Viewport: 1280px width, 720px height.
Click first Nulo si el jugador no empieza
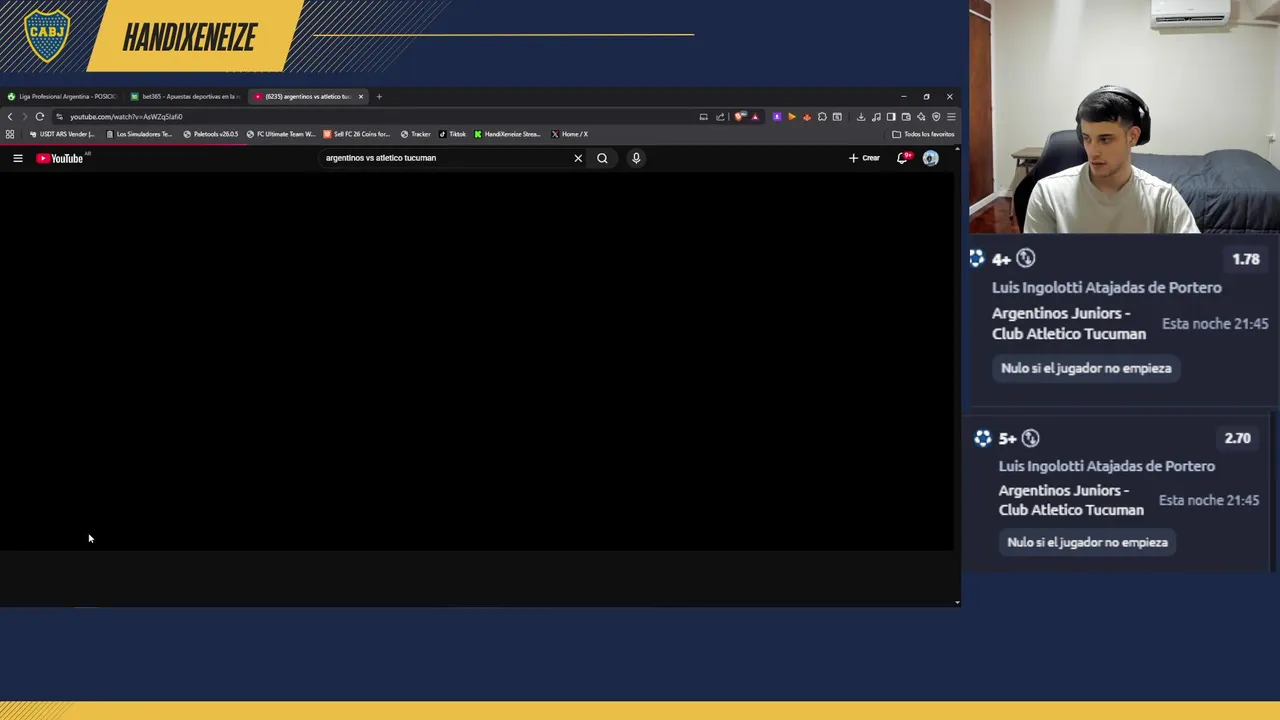pos(1086,368)
